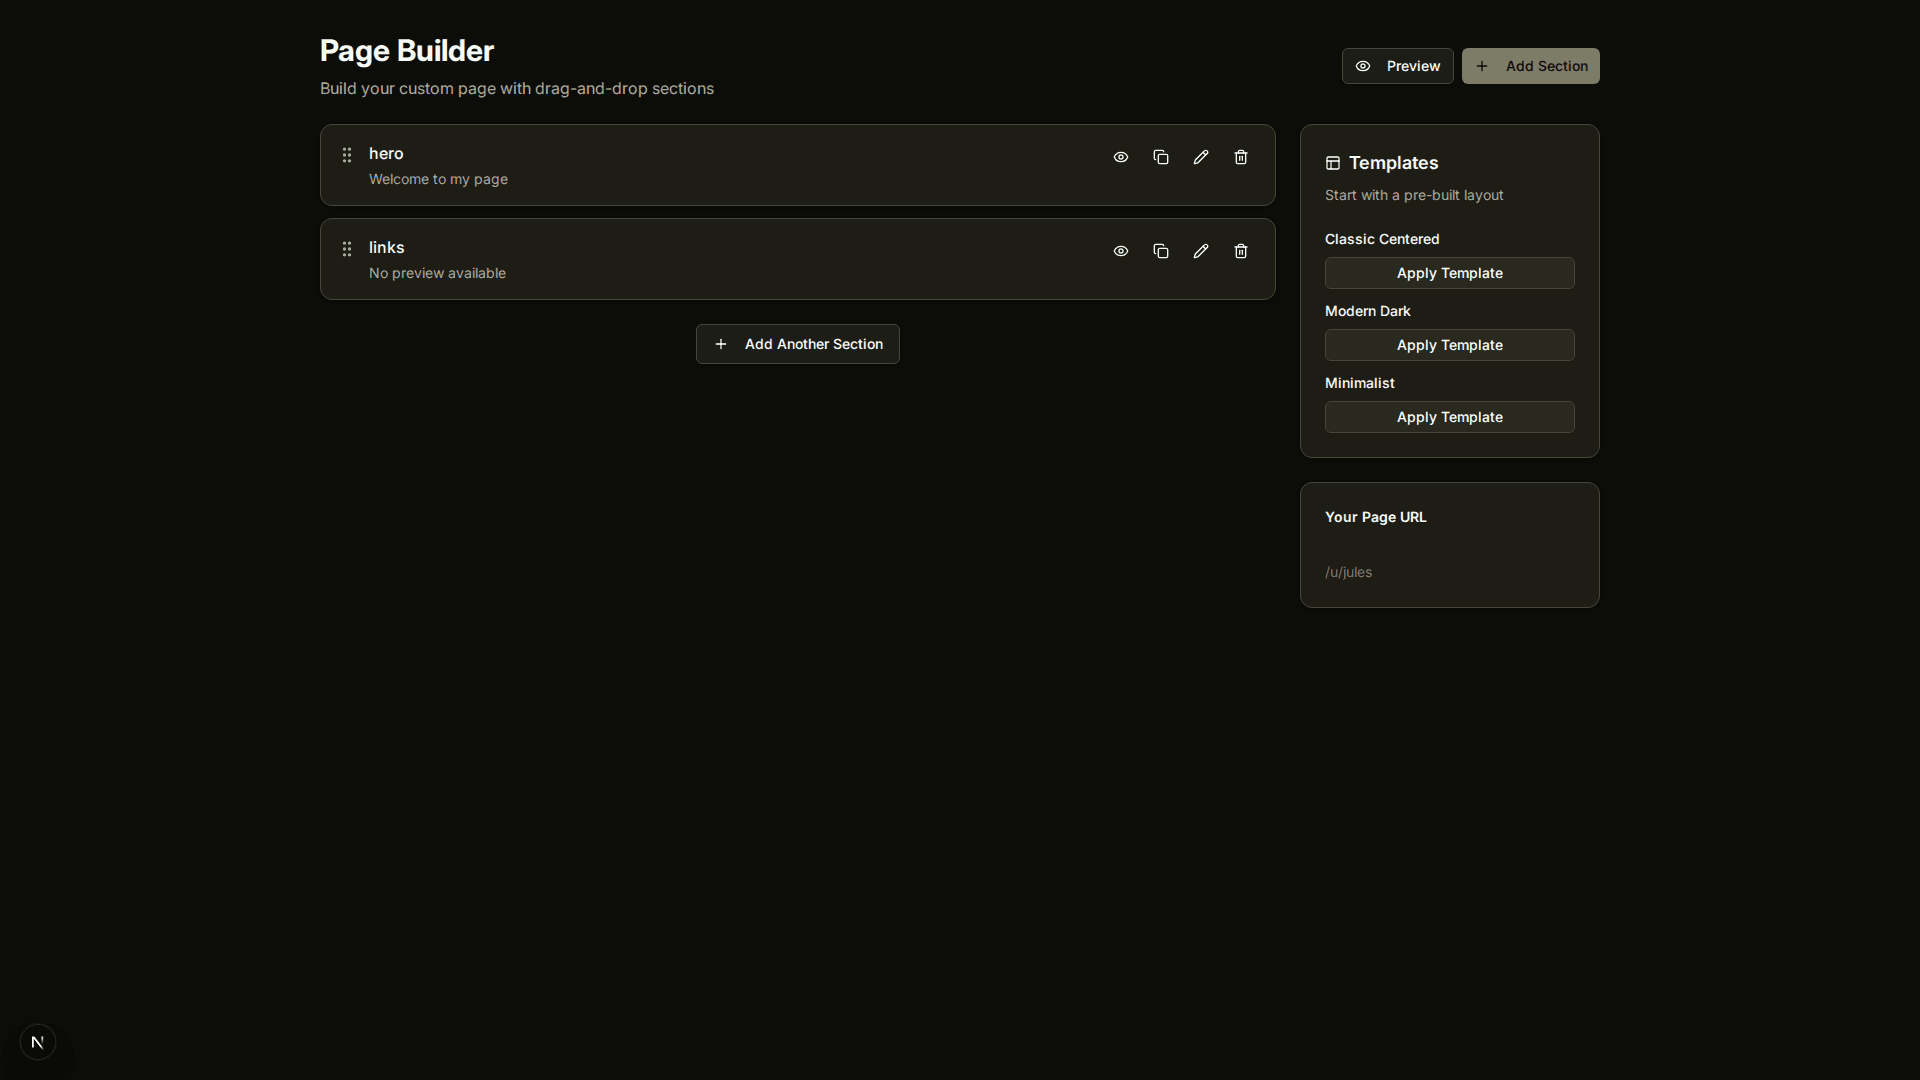Select the hero section title
This screenshot has height=1080, width=1920.
pyautogui.click(x=386, y=153)
